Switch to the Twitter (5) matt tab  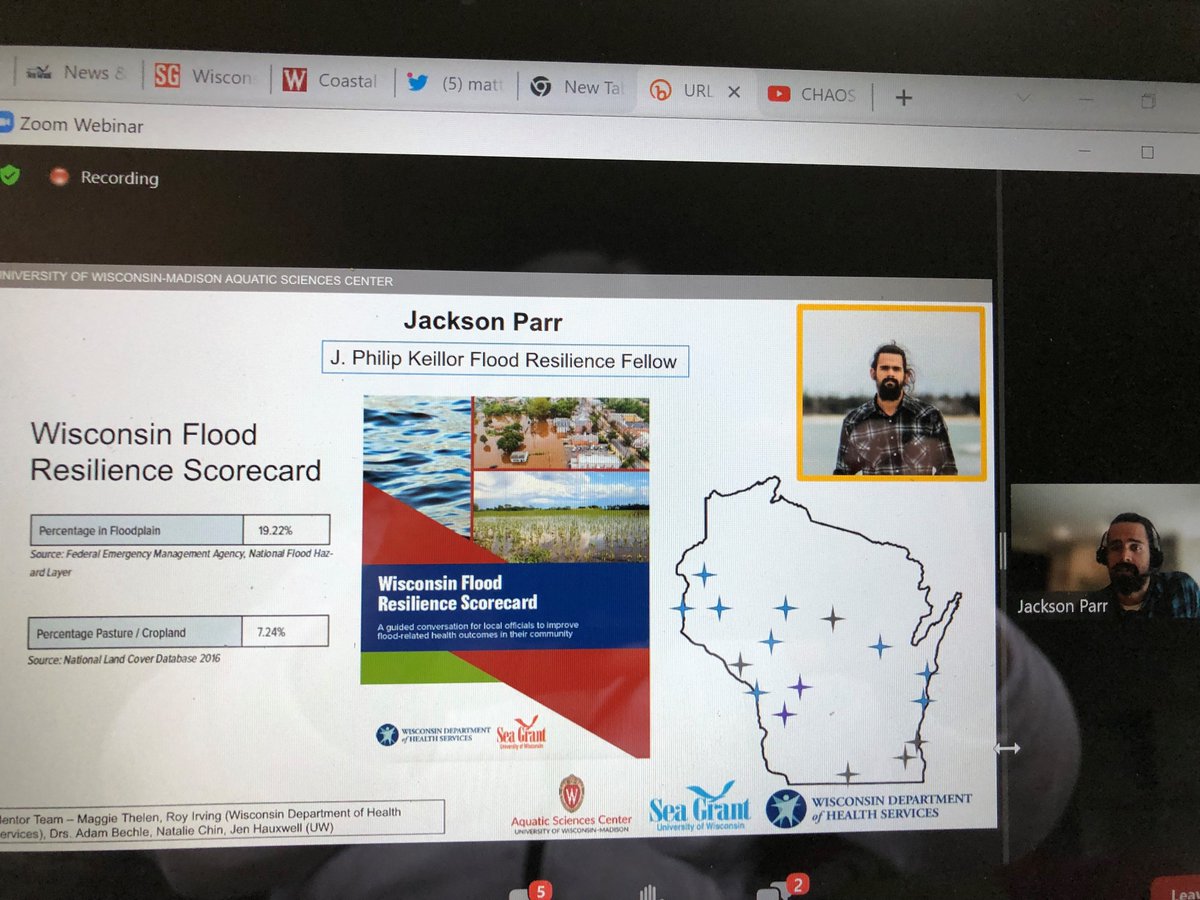pyautogui.click(x=457, y=85)
